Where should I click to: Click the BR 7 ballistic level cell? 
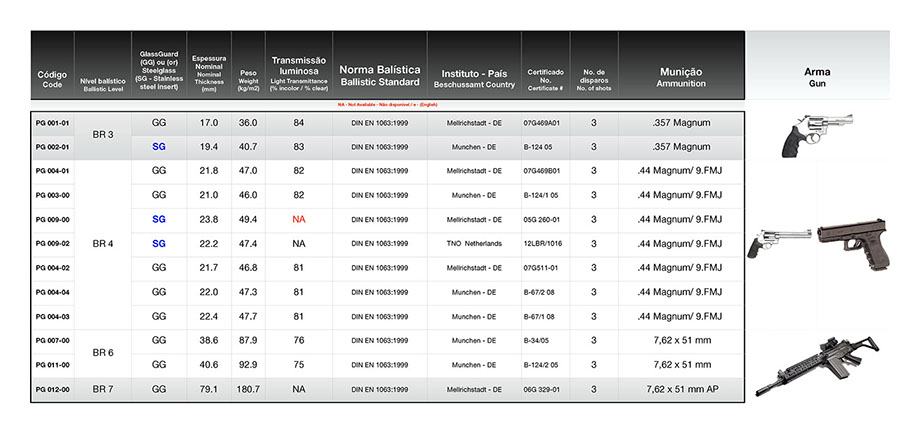point(103,389)
